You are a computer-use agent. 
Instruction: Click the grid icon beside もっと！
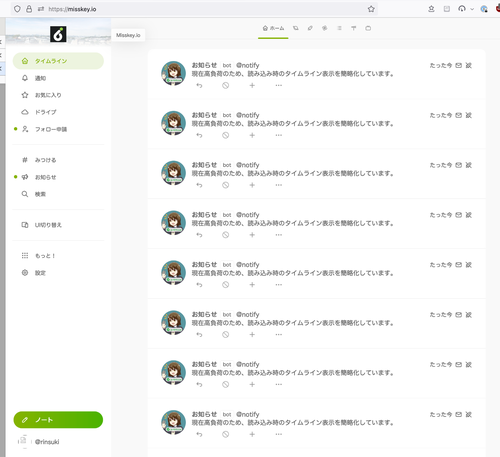coord(25,256)
